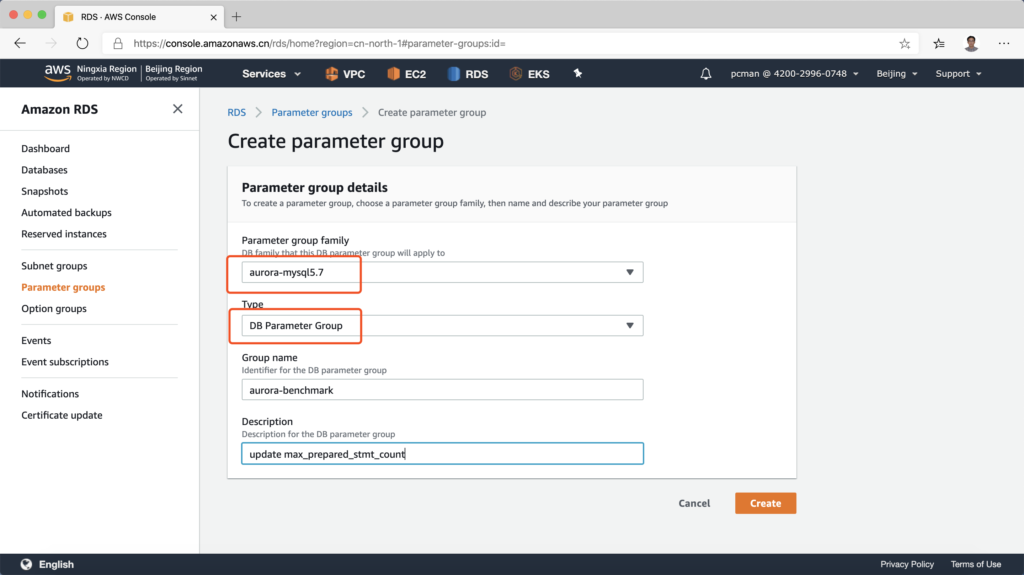Open the EC2 service shortcut
1024x575 pixels.
[x=406, y=74]
